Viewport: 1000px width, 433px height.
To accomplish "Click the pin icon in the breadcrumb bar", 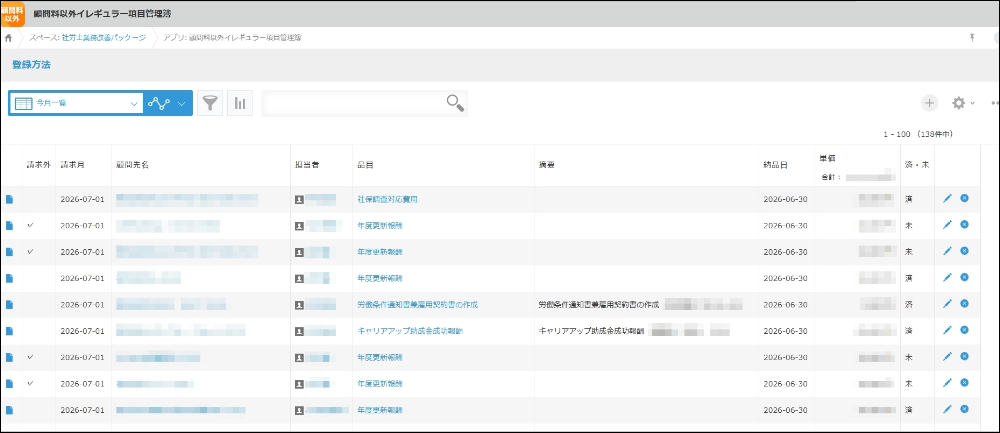I will pyautogui.click(x=972, y=38).
